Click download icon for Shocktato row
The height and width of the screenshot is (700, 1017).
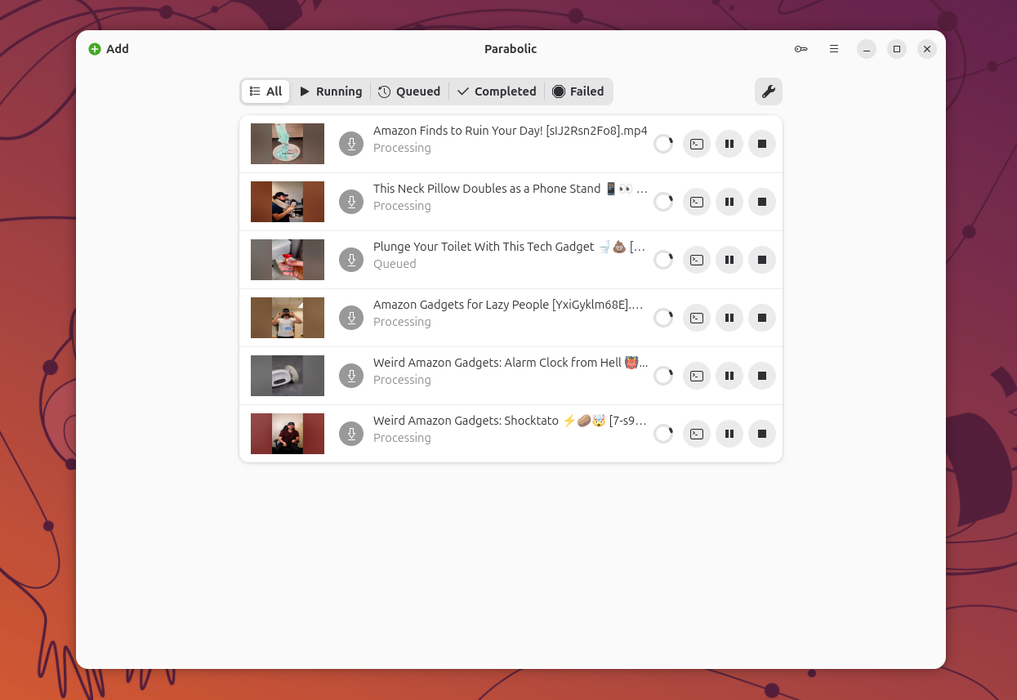351,434
